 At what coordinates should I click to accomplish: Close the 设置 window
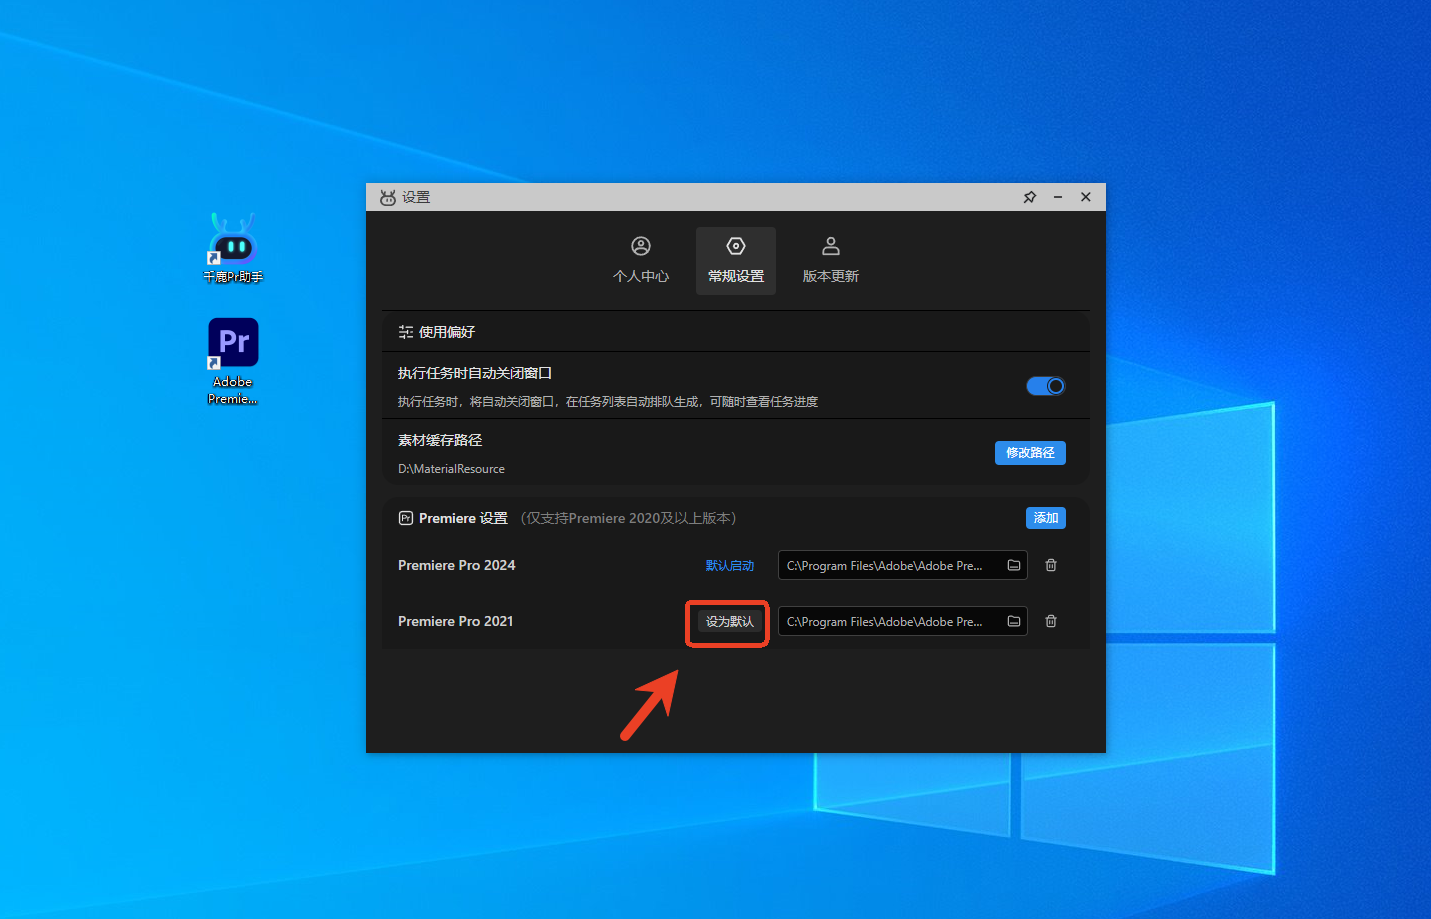[x=1086, y=197]
